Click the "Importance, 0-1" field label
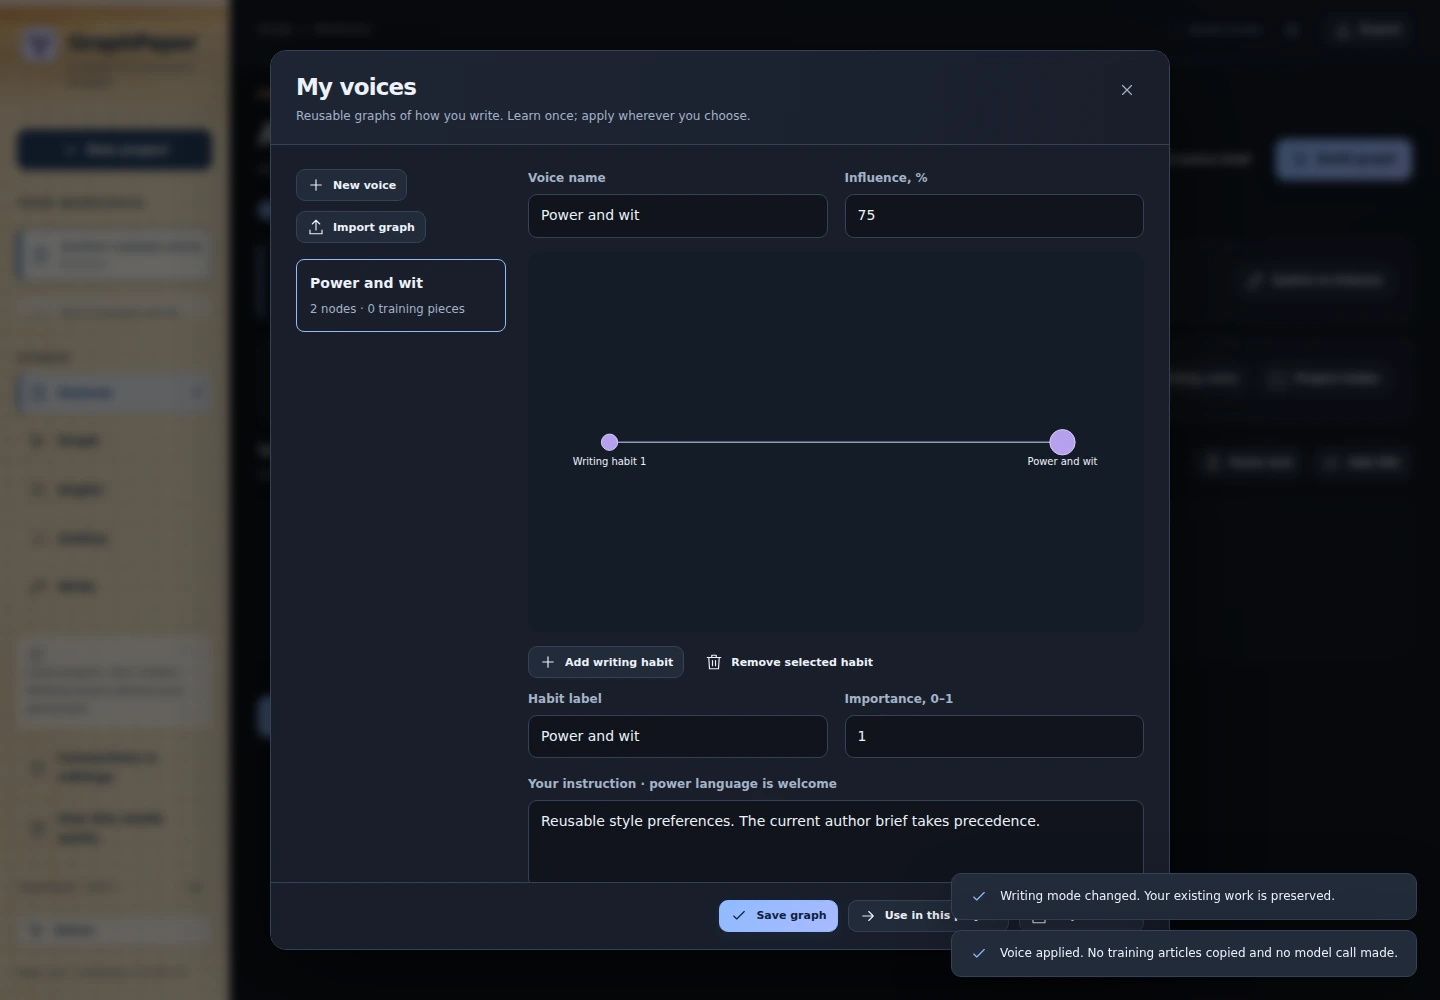1440x1000 pixels. 899,699
